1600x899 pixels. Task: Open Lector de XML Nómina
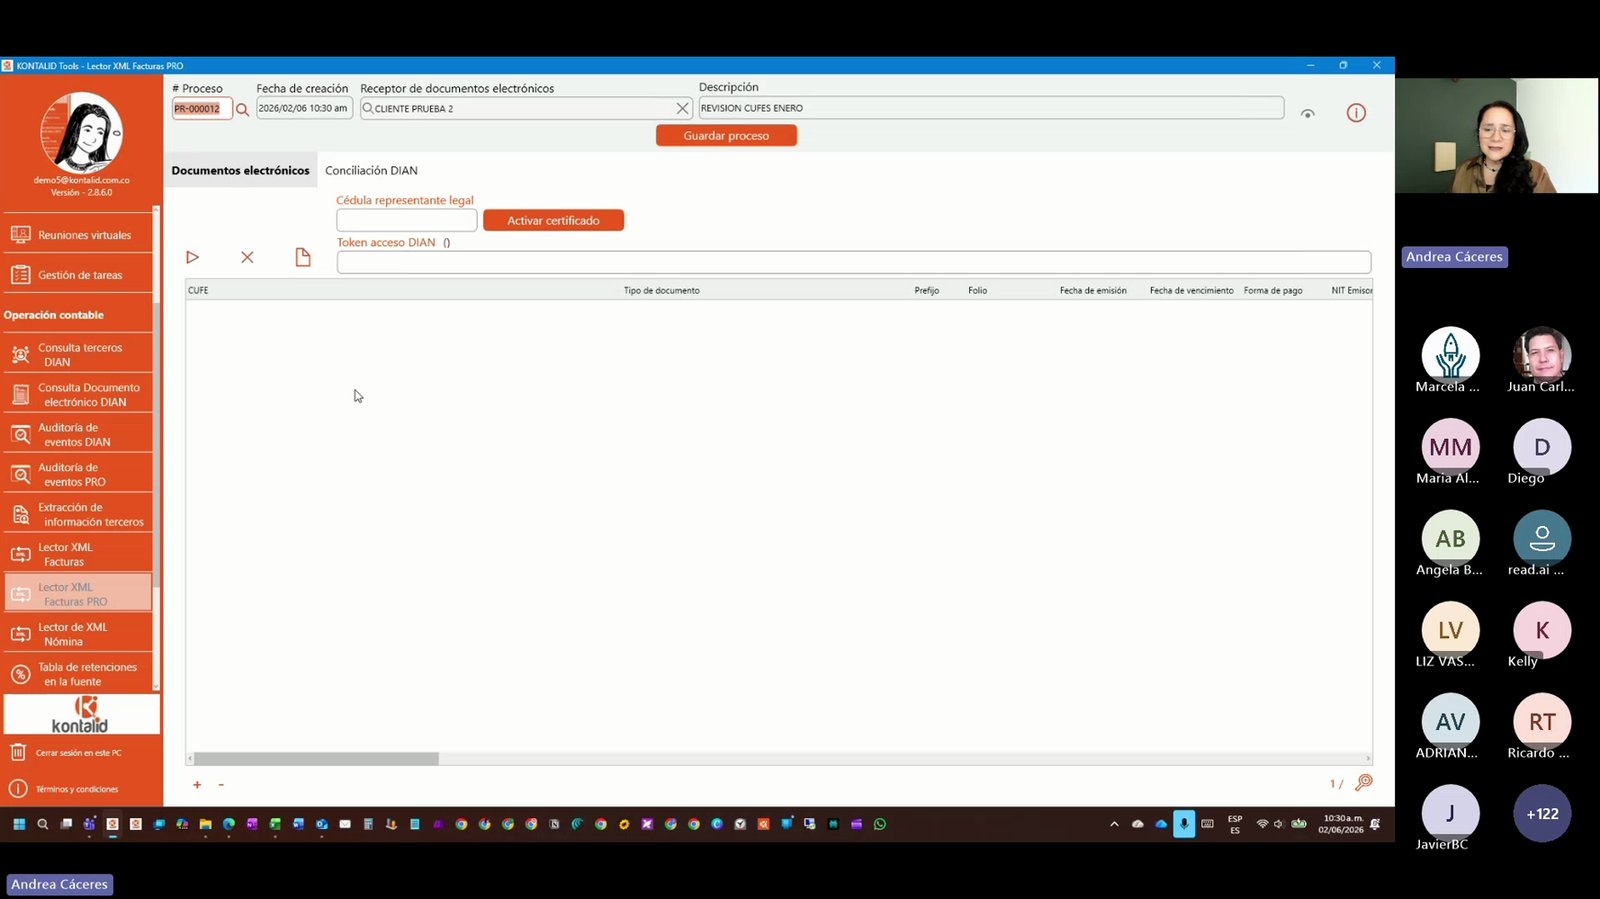78,635
